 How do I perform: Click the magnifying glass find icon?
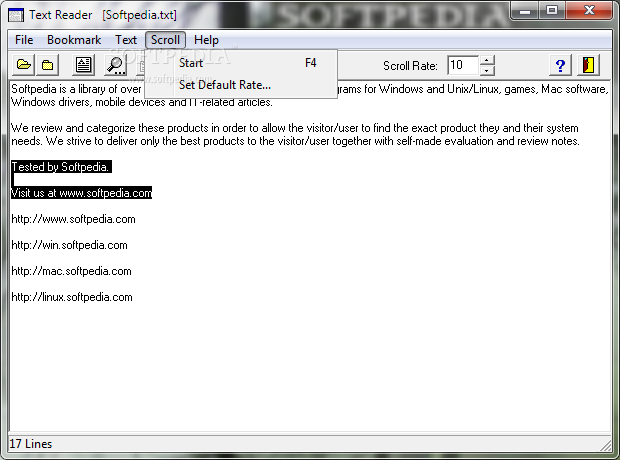pos(115,65)
